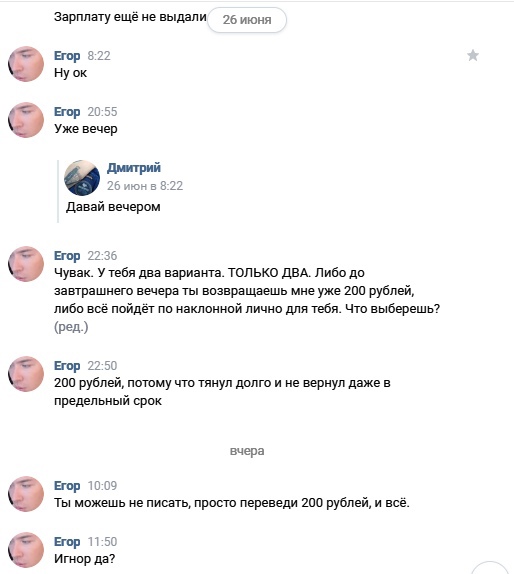This screenshot has height=574, width=514.
Task: Open Егор's avatar beside 'Игнор да?'
Action: click(26, 550)
